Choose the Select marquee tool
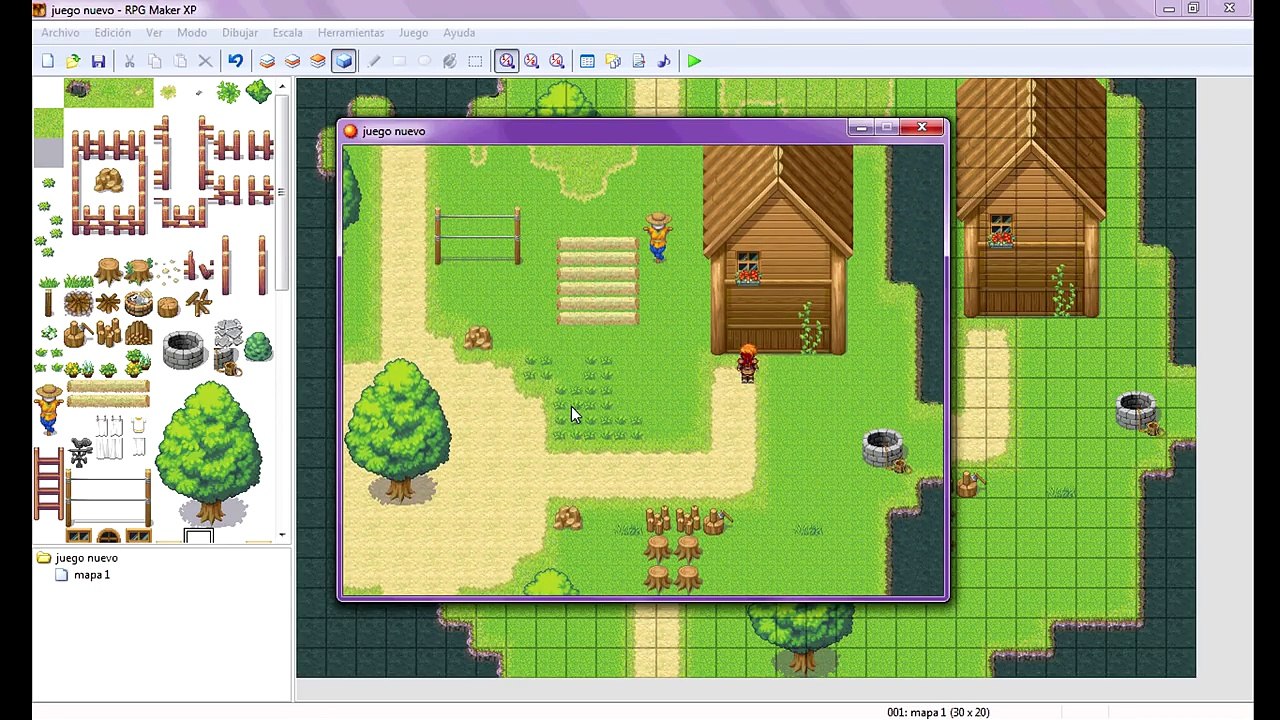Screen dimensions: 1280x720 tap(475, 61)
